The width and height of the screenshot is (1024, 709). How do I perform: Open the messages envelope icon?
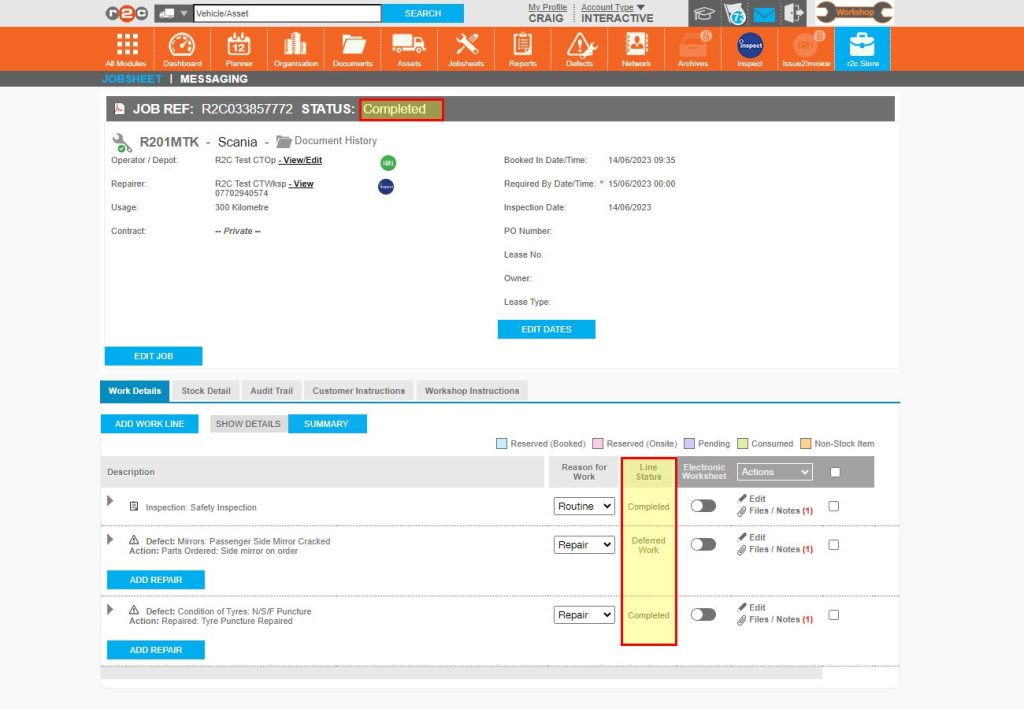tap(764, 13)
